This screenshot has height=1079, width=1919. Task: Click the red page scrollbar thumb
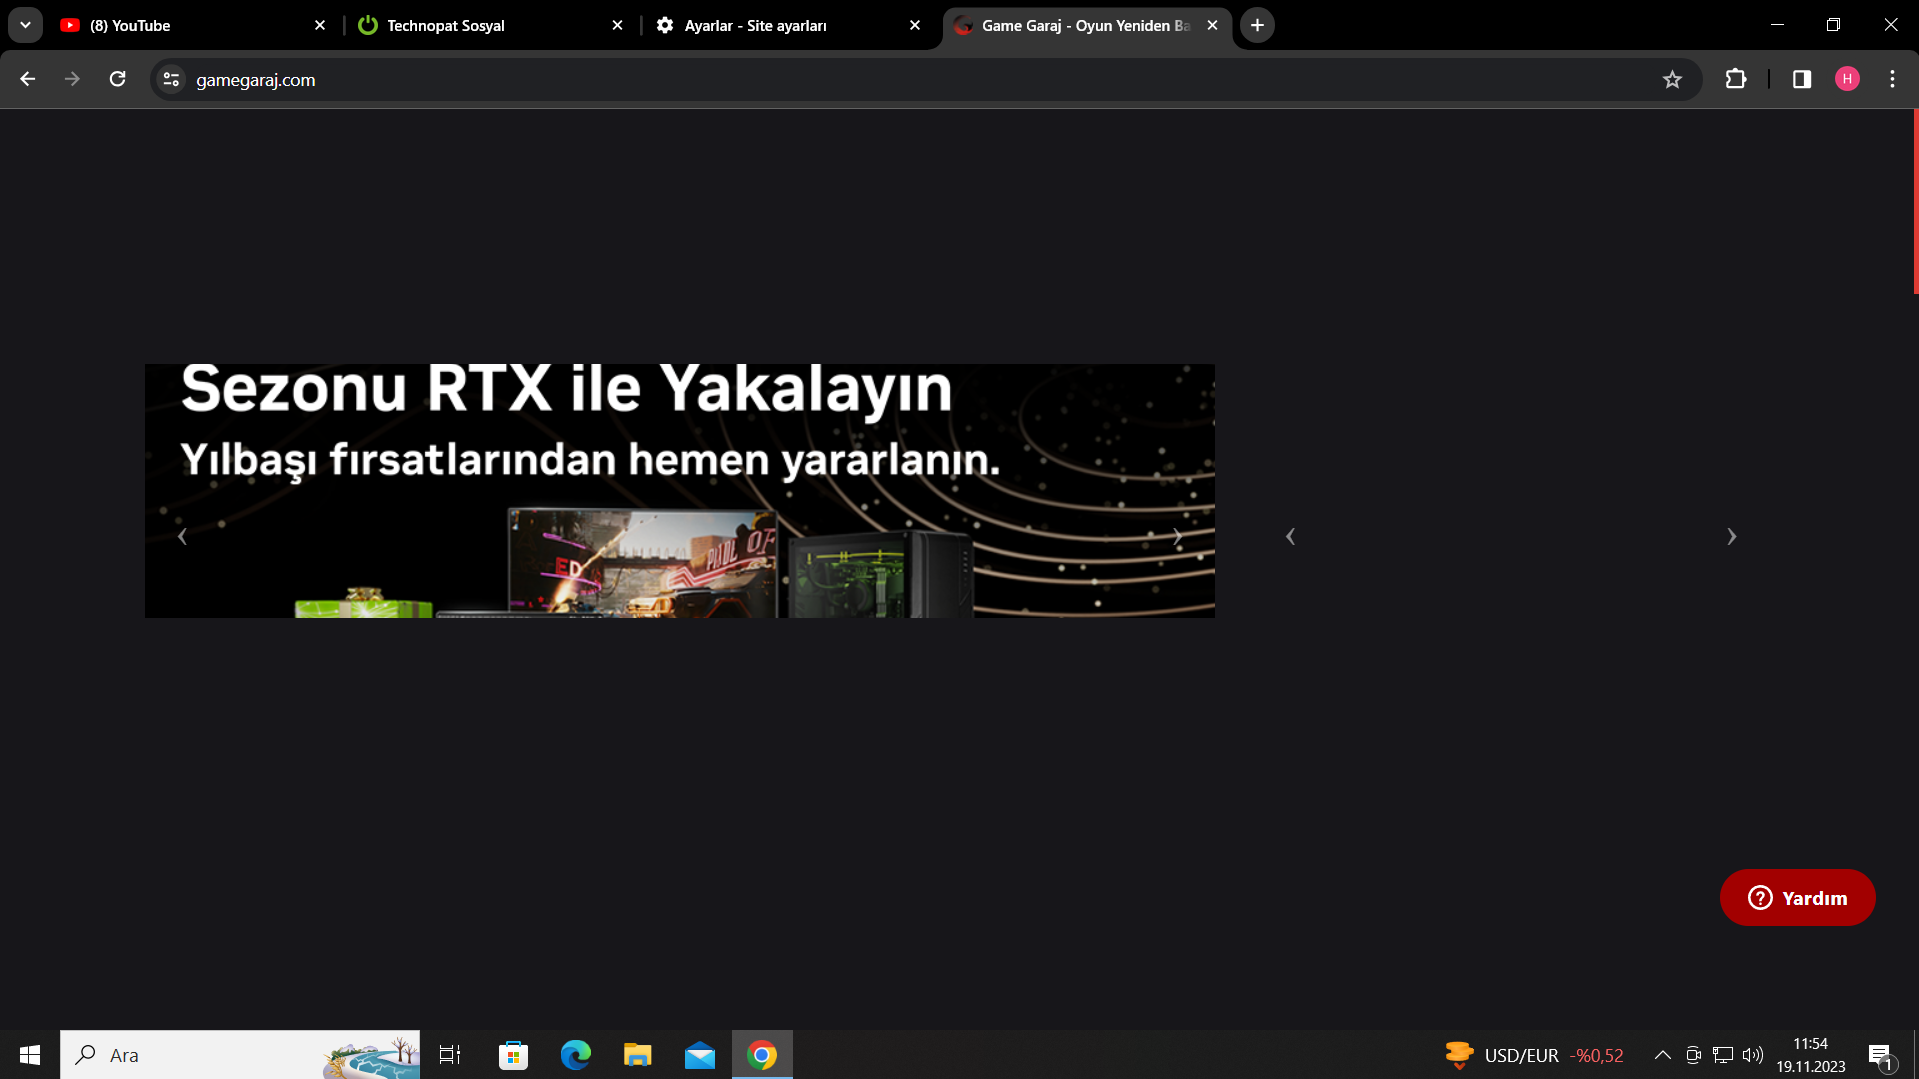point(1915,201)
